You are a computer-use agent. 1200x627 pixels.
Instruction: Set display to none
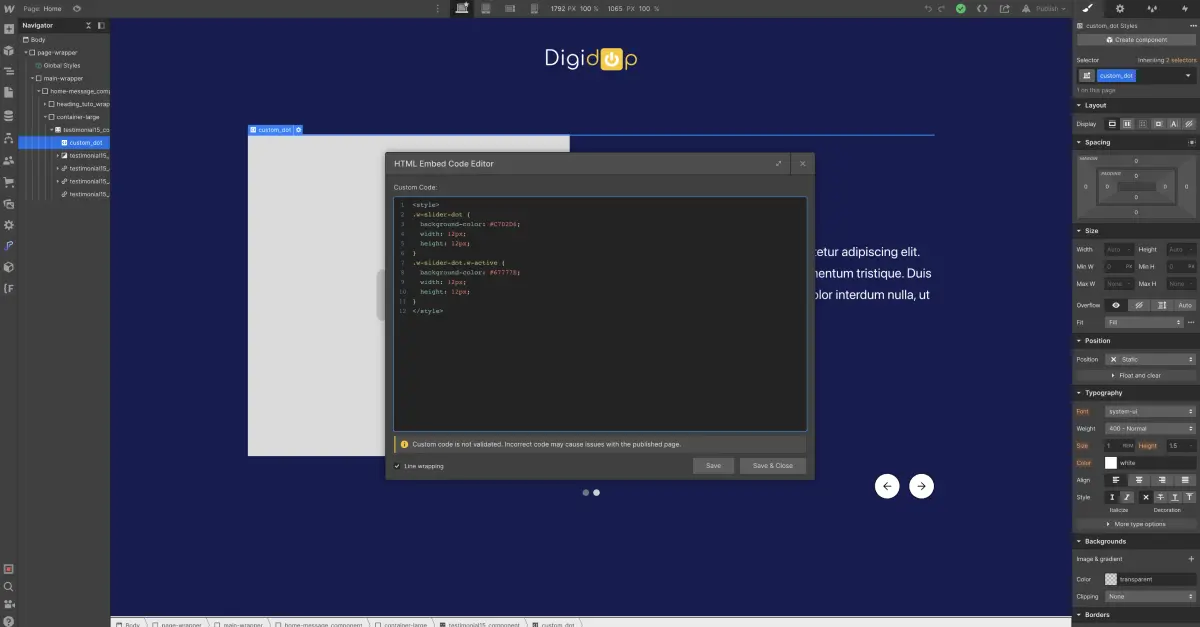click(1188, 124)
